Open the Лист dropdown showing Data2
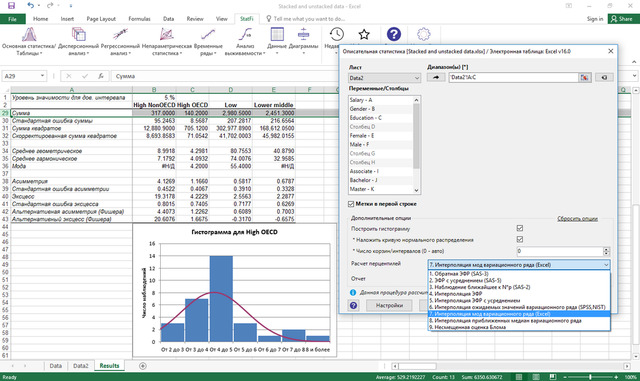Viewport: 640px width, 381px height. point(384,78)
